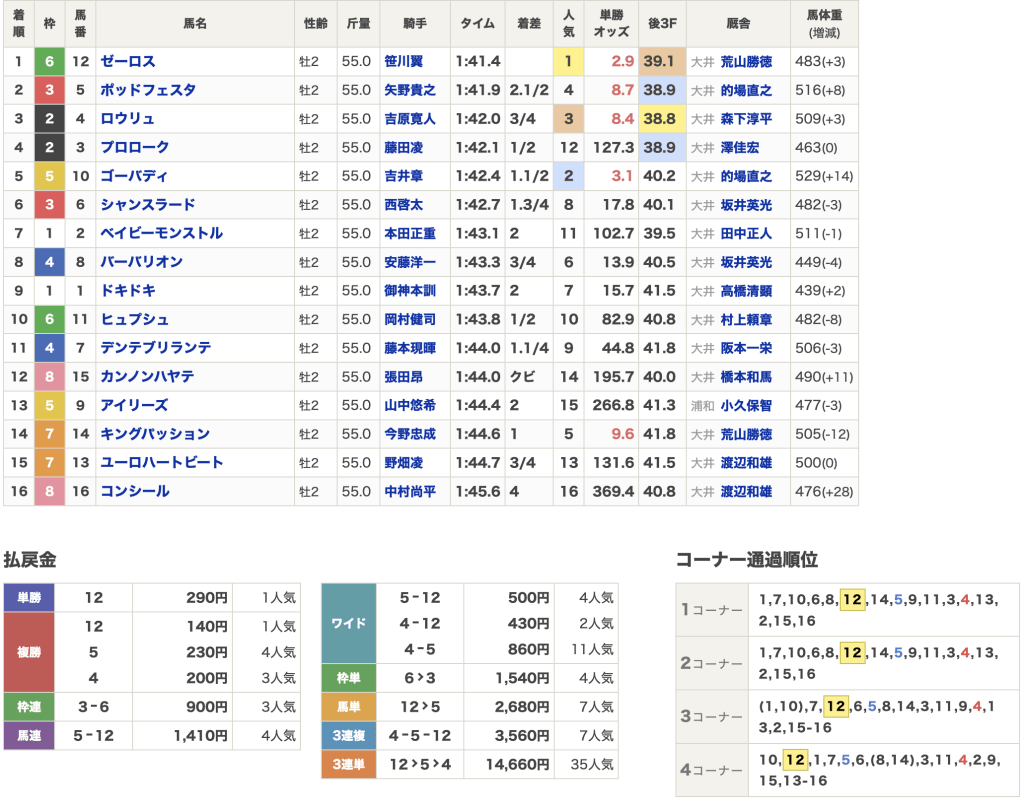This screenshot has width=1024, height=806.
Task: Open horse プロローク page
Action: [135, 148]
